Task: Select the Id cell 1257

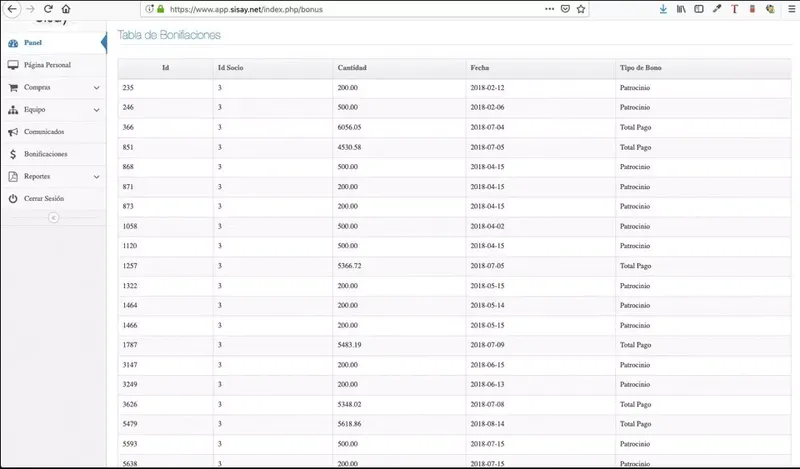Action: pyautogui.click(x=130, y=265)
